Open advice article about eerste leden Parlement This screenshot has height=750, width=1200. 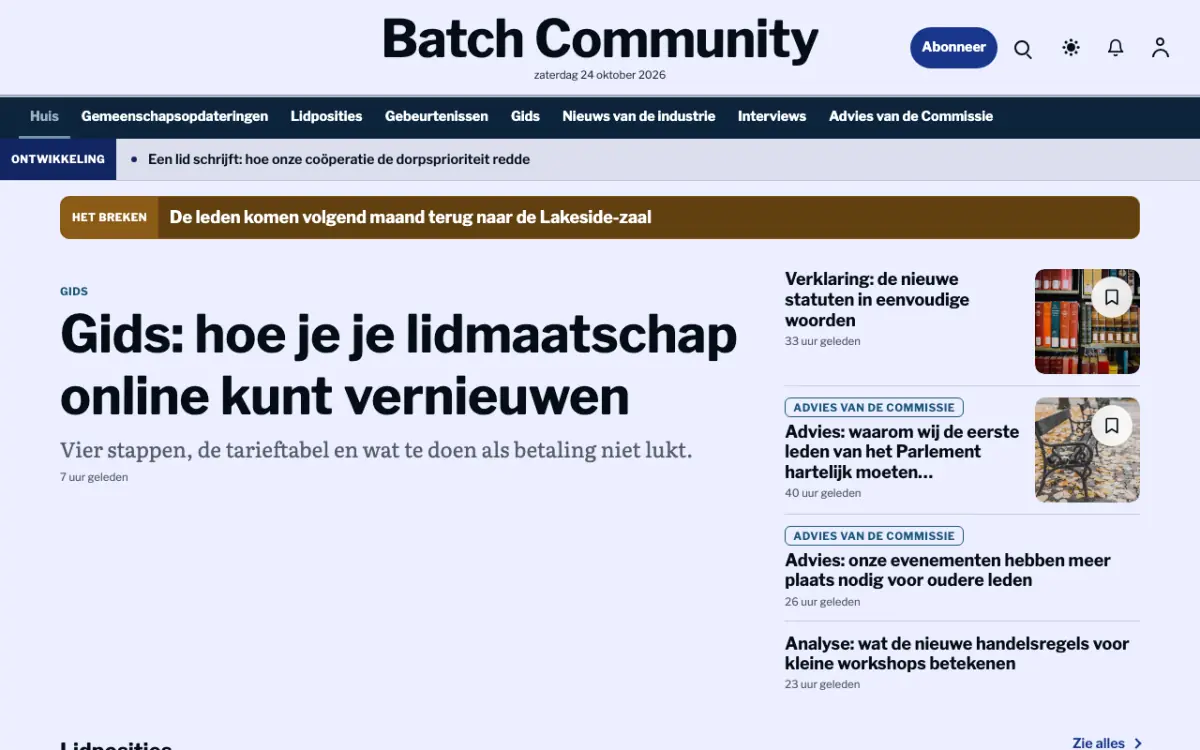tap(902, 451)
